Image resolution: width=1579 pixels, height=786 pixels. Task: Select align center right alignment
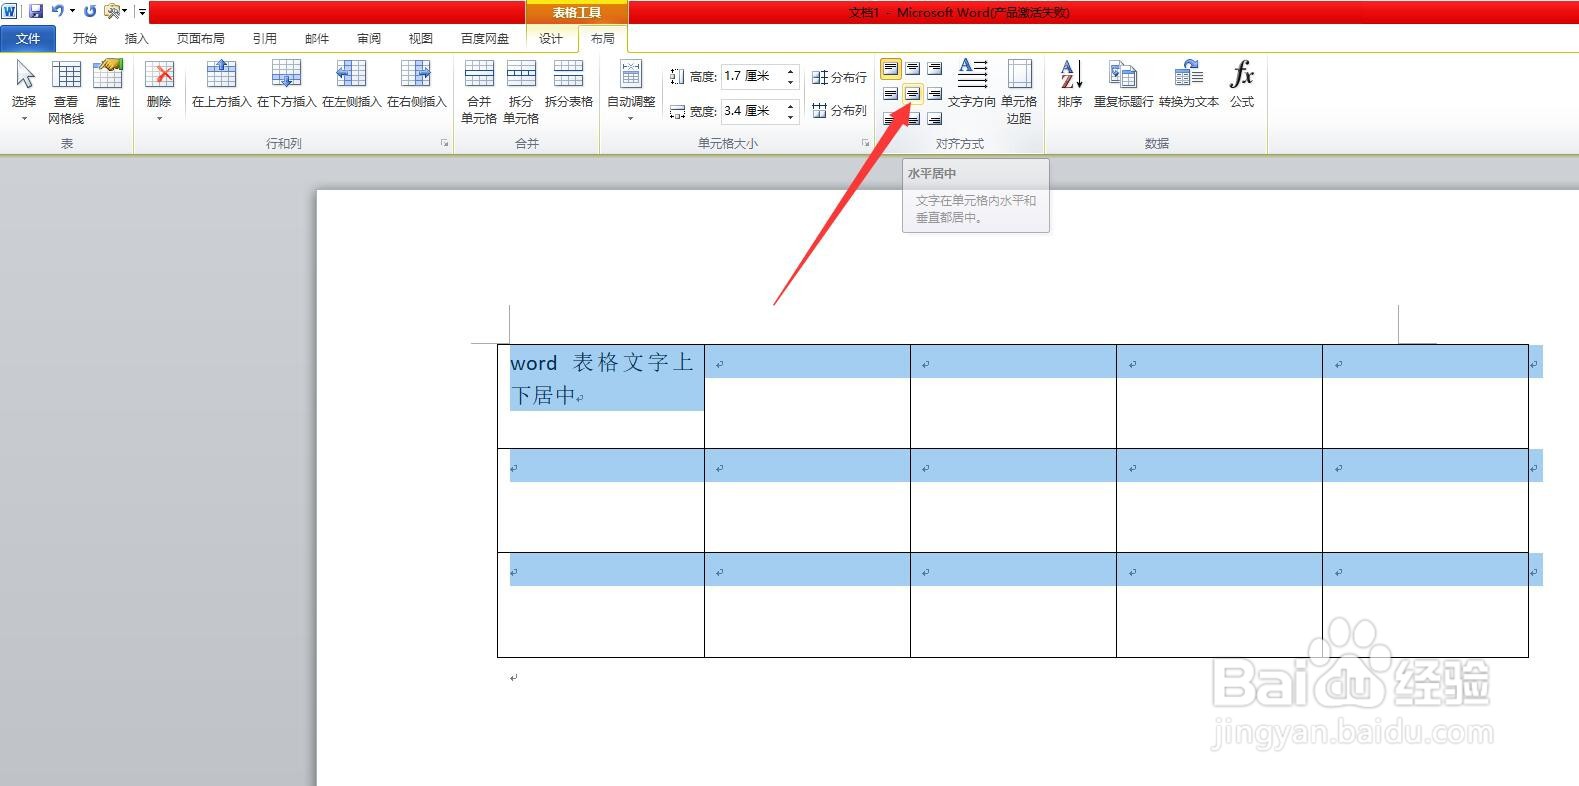[x=934, y=94]
